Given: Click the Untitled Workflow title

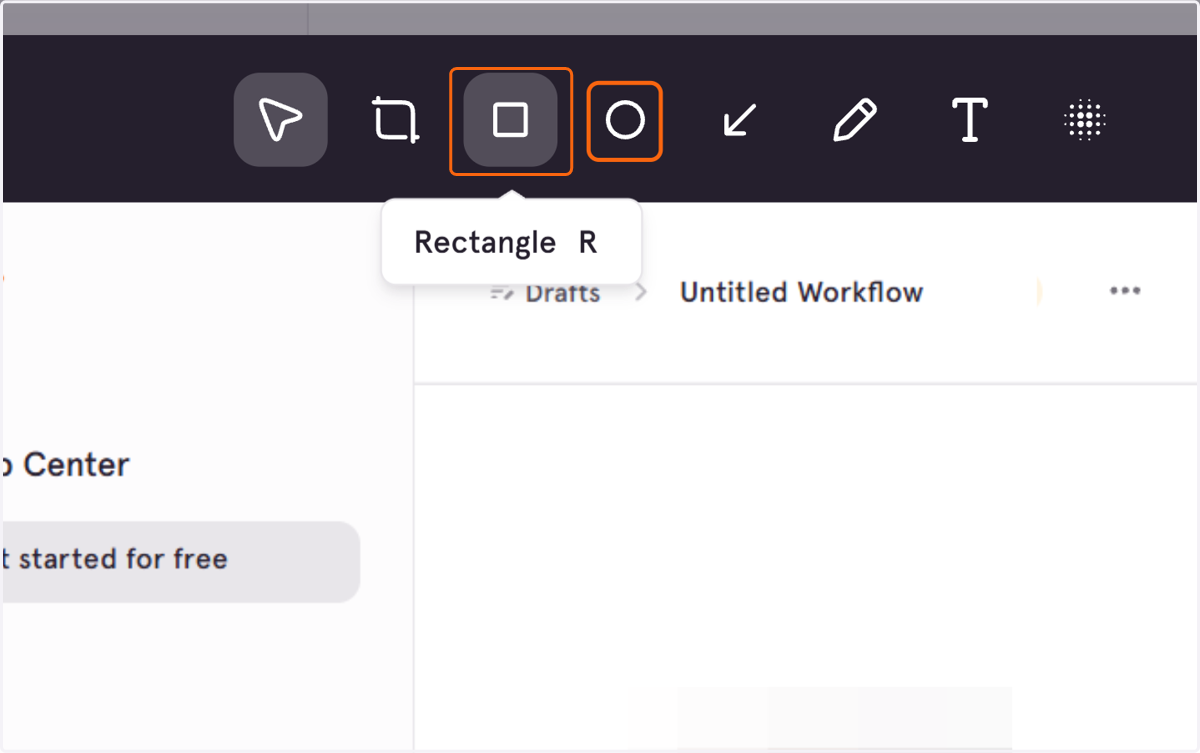Looking at the screenshot, I should coord(801,292).
